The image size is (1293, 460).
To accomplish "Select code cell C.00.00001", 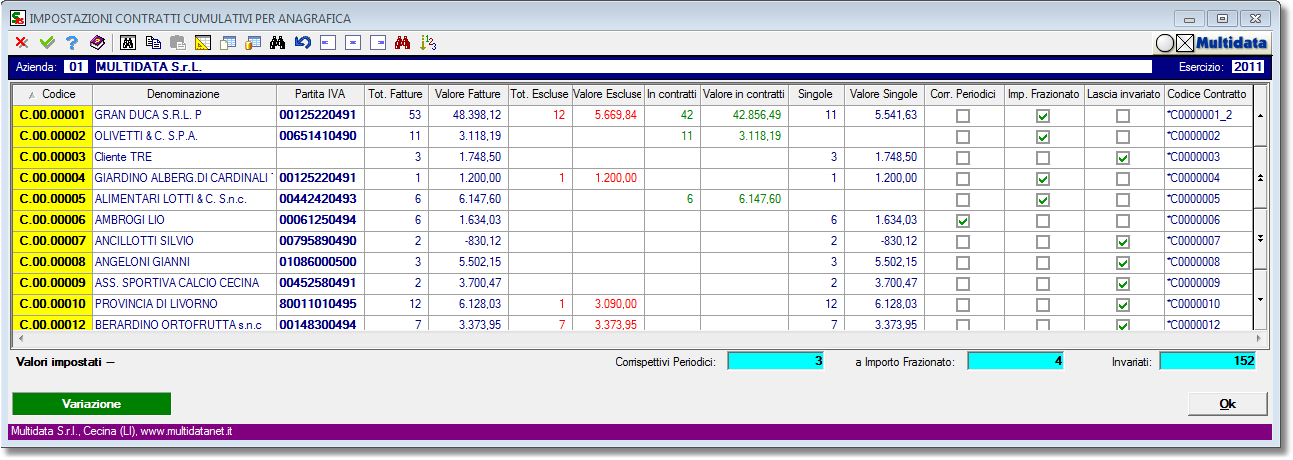I will click(x=53, y=116).
